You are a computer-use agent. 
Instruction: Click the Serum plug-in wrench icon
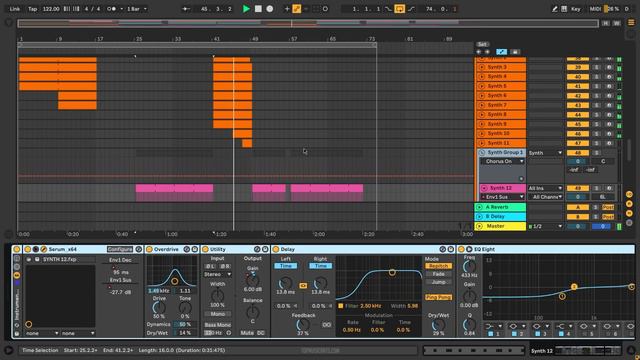[x=43, y=249]
